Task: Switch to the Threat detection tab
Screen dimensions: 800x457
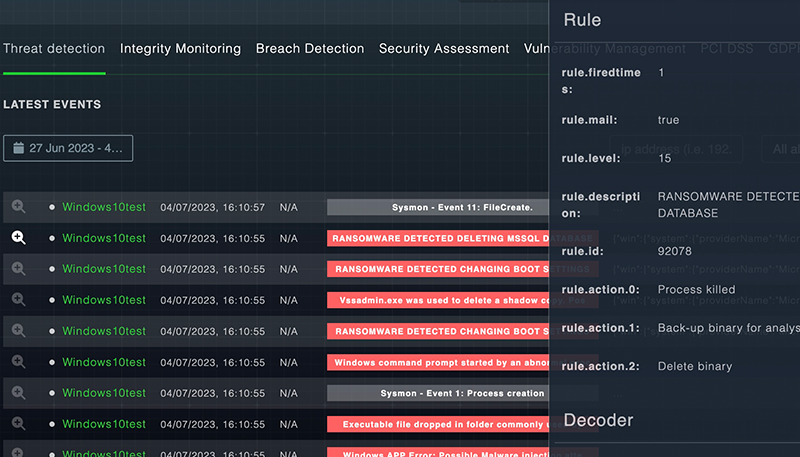Action: pos(54,48)
